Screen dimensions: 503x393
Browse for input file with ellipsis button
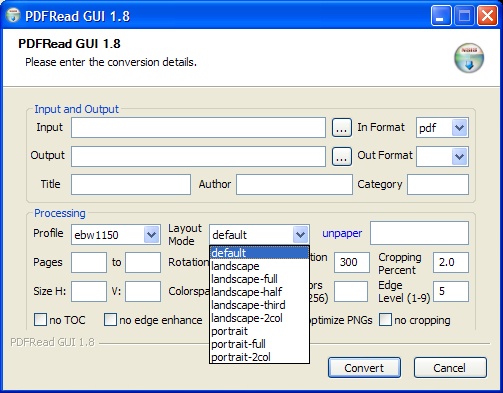[342, 128]
